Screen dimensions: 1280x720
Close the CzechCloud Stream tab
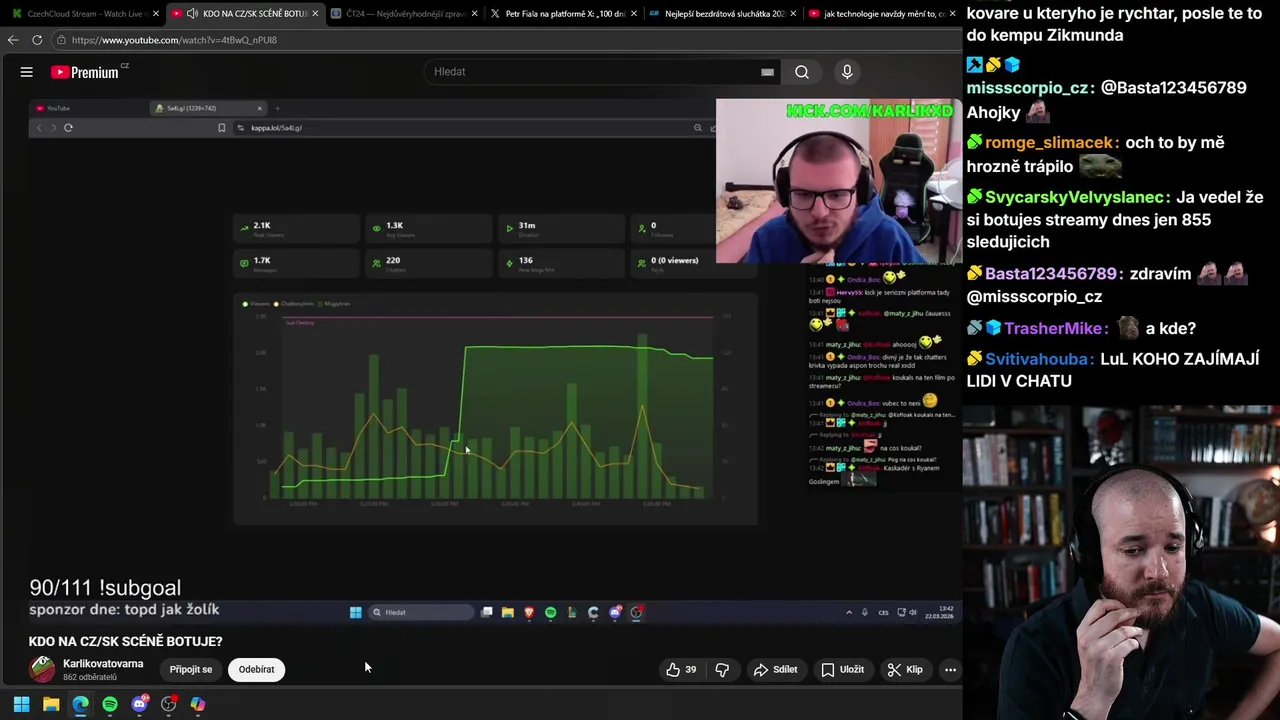pyautogui.click(x=155, y=14)
